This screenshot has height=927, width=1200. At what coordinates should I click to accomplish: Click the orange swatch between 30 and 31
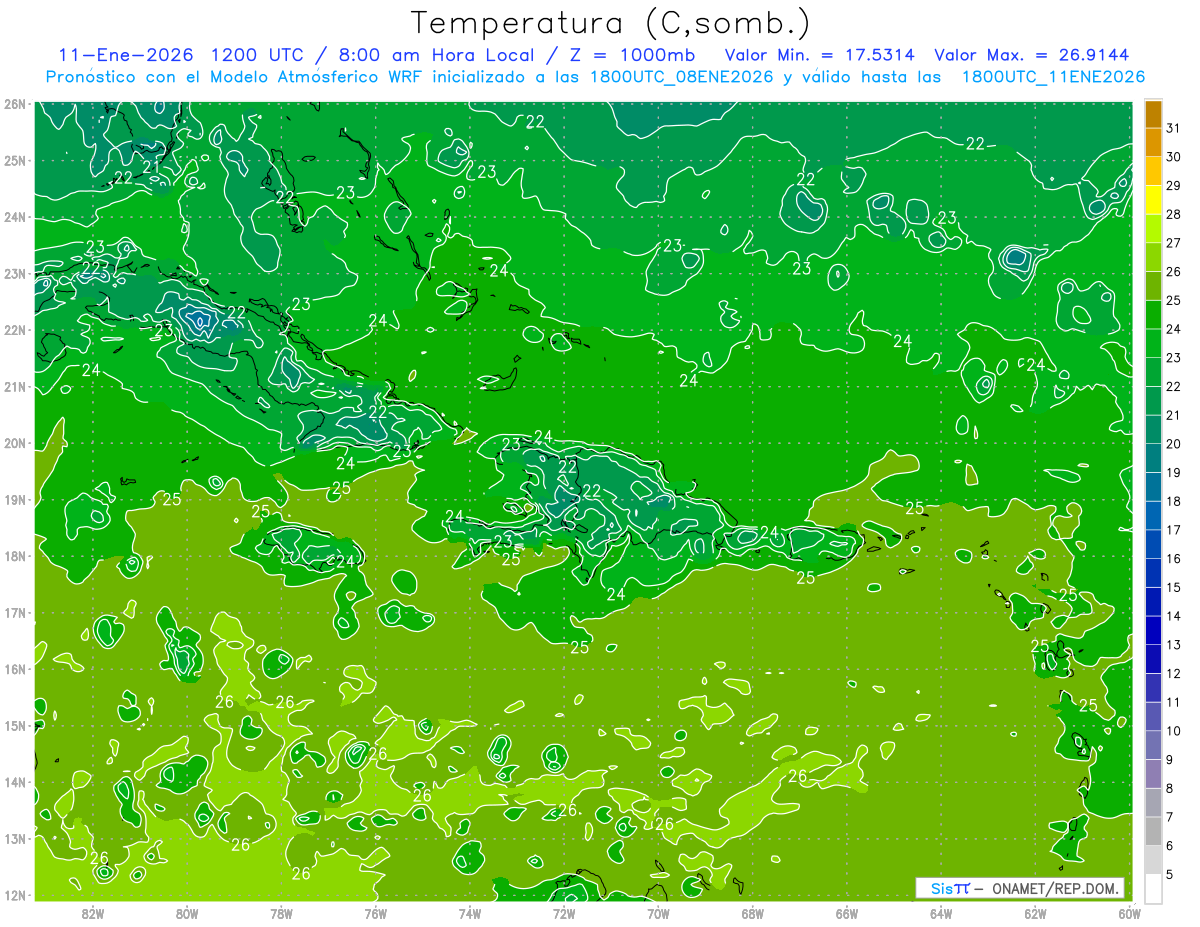1153,142
